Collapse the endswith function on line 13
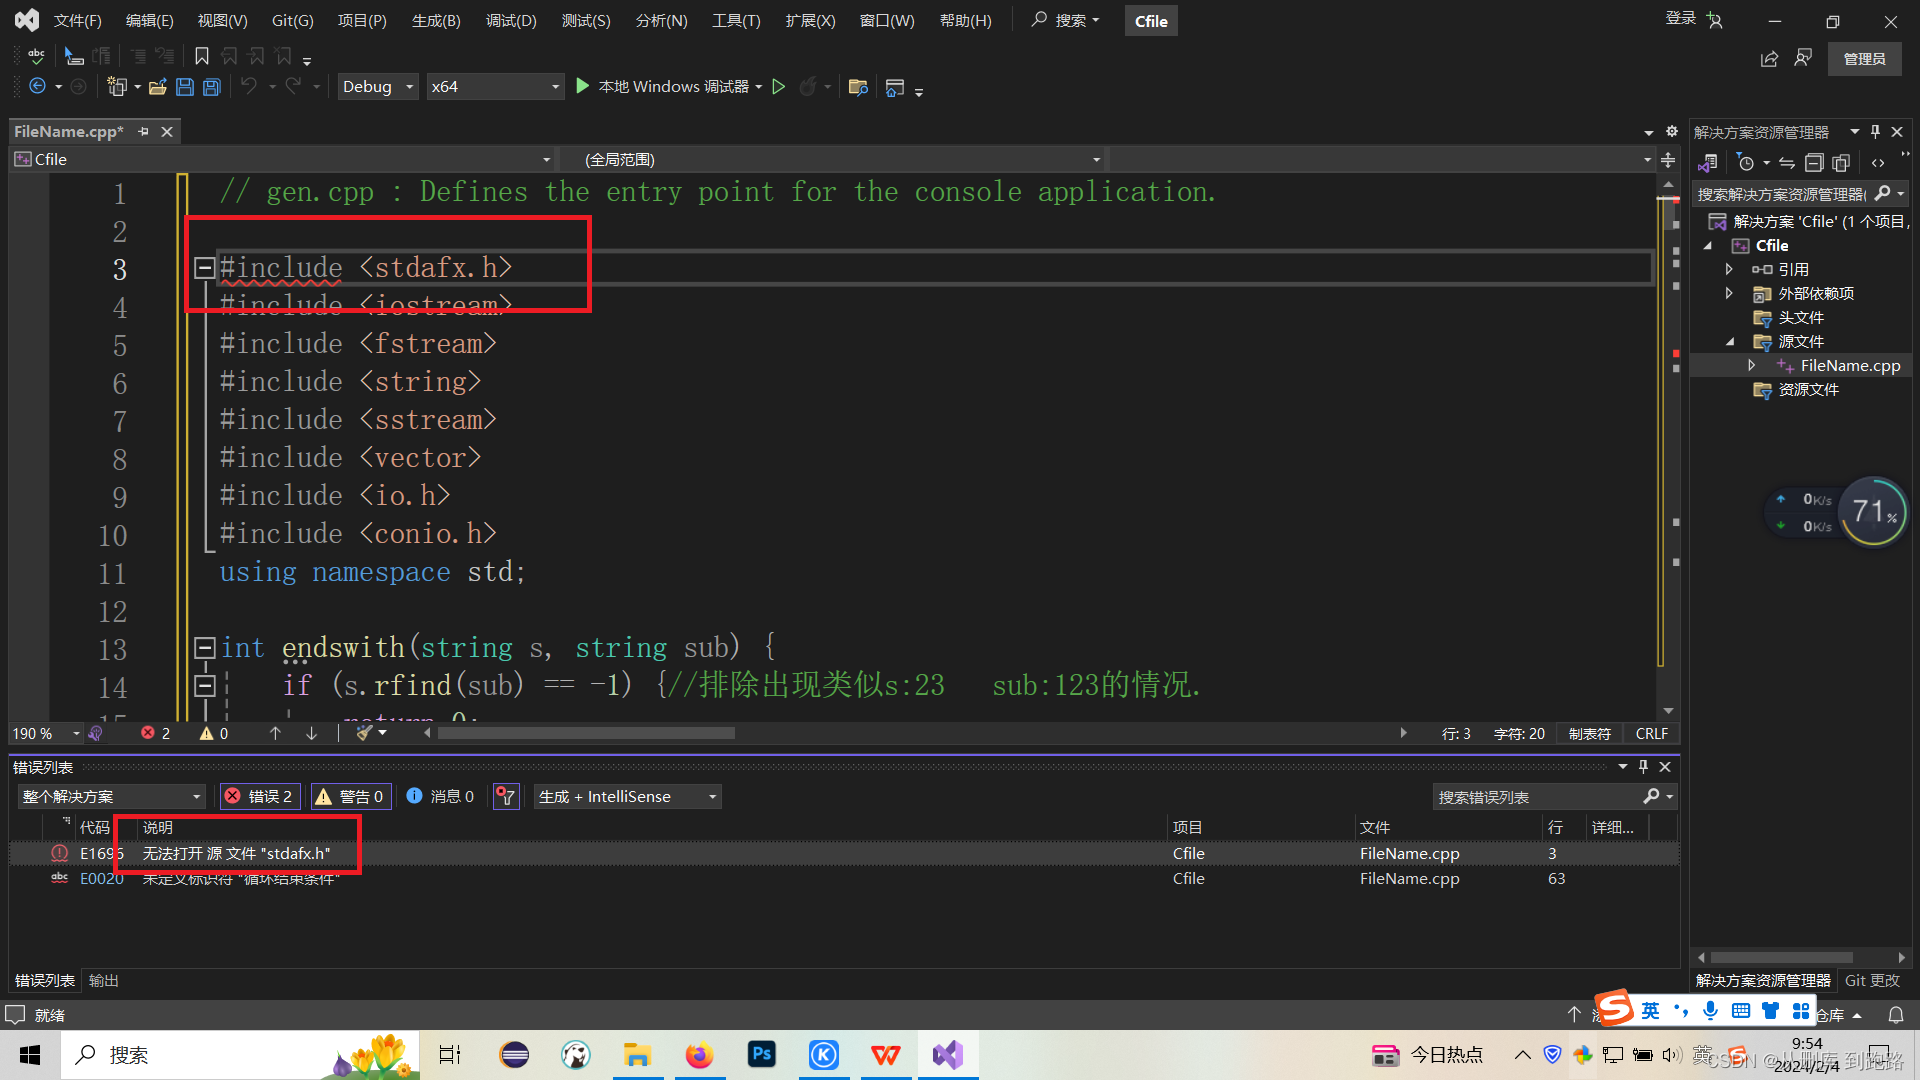Screen dimensions: 1920x1080 (x=204, y=647)
